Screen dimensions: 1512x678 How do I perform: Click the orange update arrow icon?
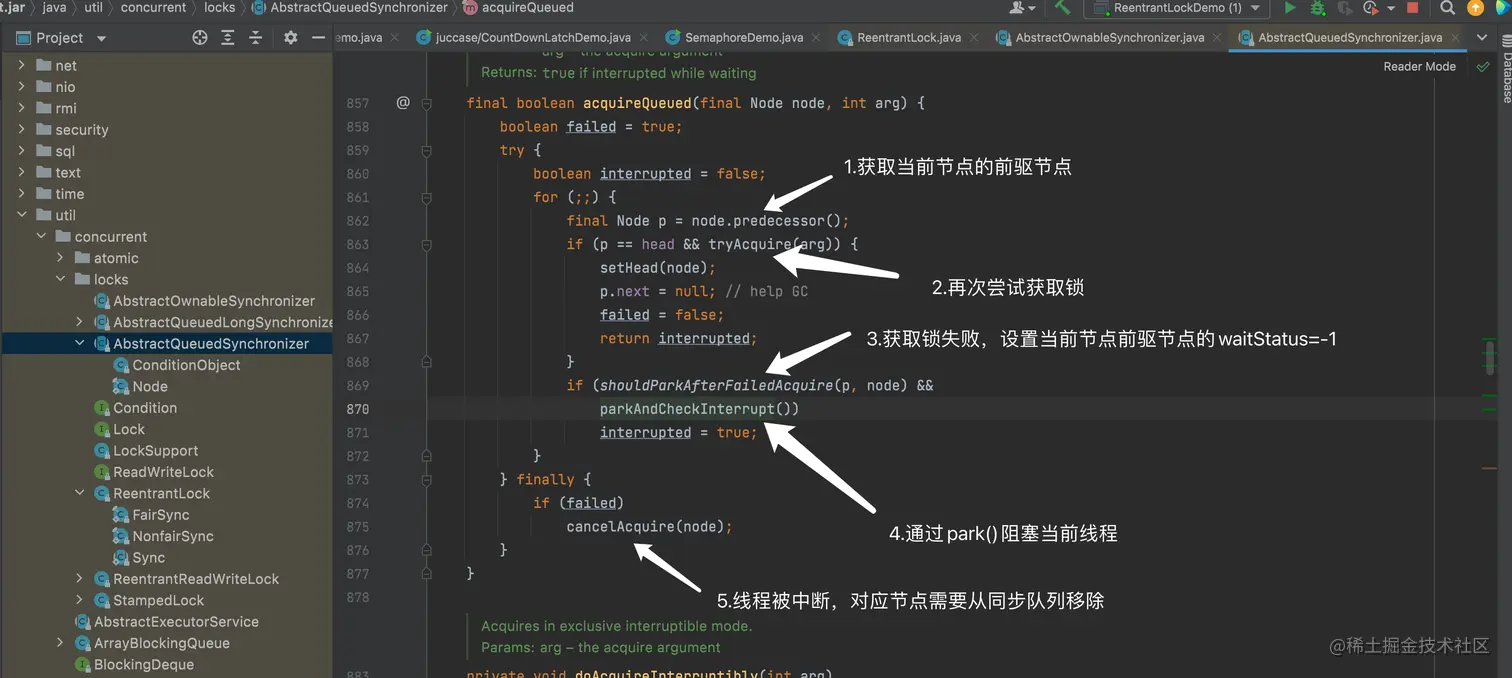click(1475, 8)
